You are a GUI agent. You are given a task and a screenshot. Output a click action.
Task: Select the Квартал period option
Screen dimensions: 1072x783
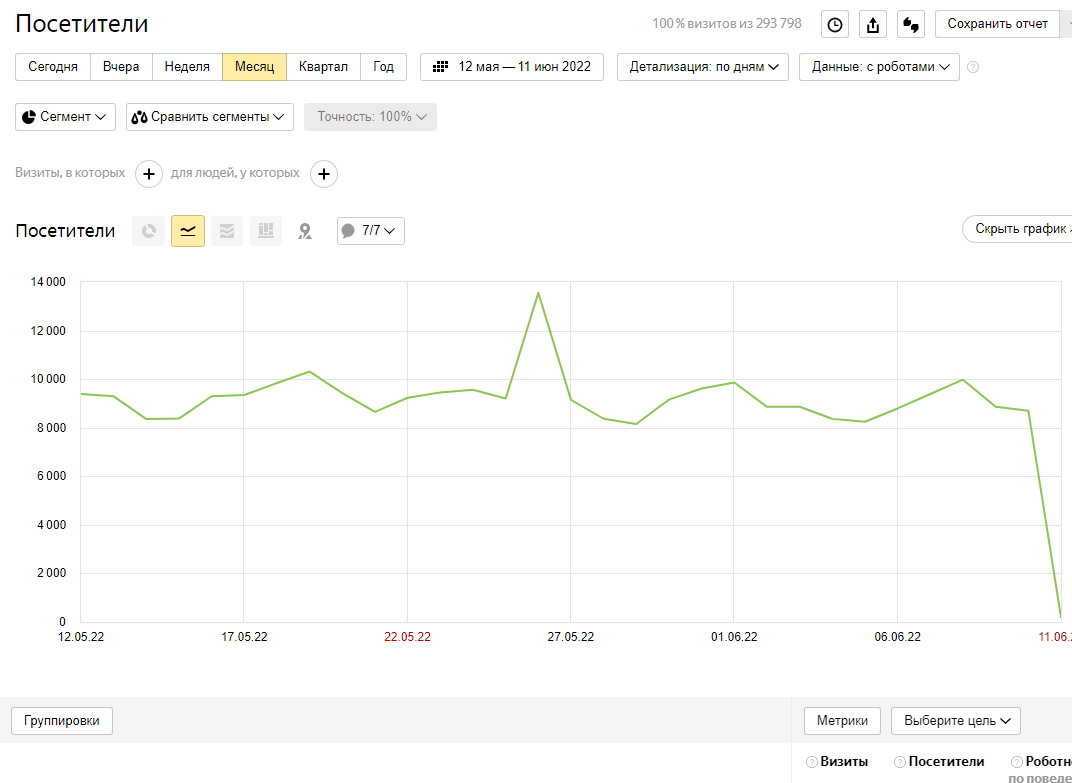[x=323, y=67]
